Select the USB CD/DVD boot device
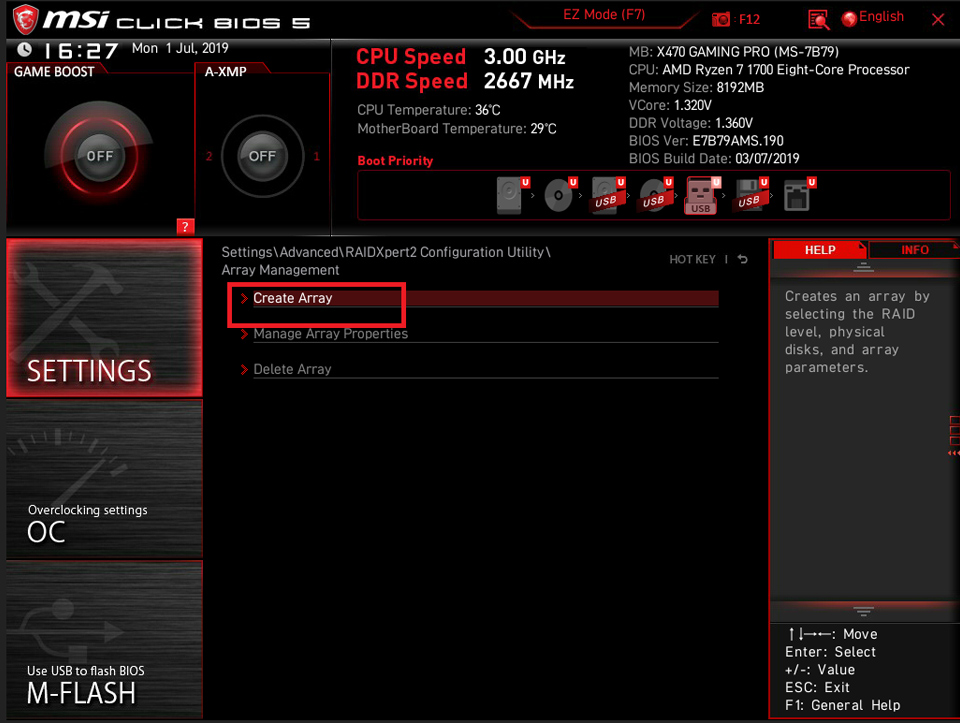This screenshot has height=723, width=960. 656,195
